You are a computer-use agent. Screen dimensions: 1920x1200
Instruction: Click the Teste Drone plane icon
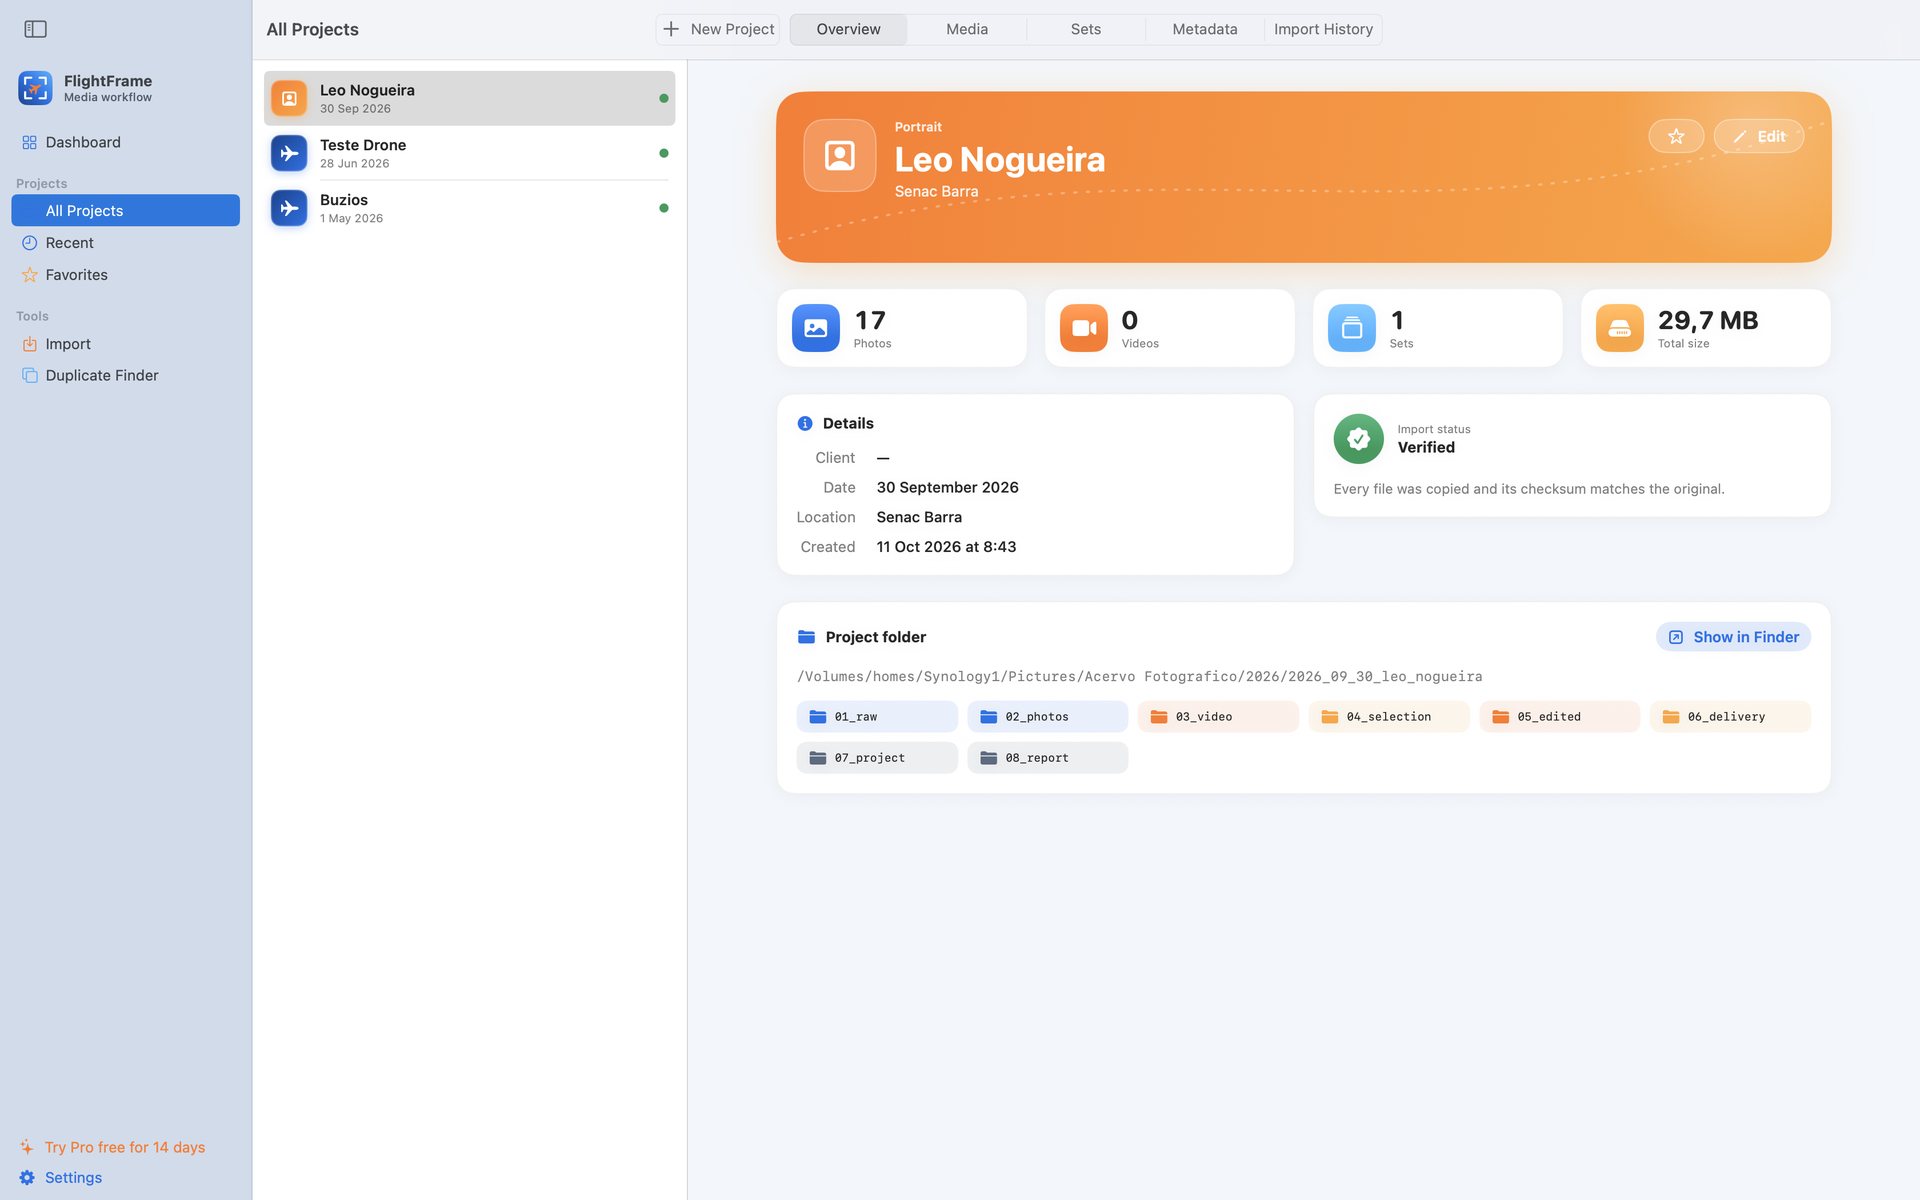pyautogui.click(x=289, y=153)
